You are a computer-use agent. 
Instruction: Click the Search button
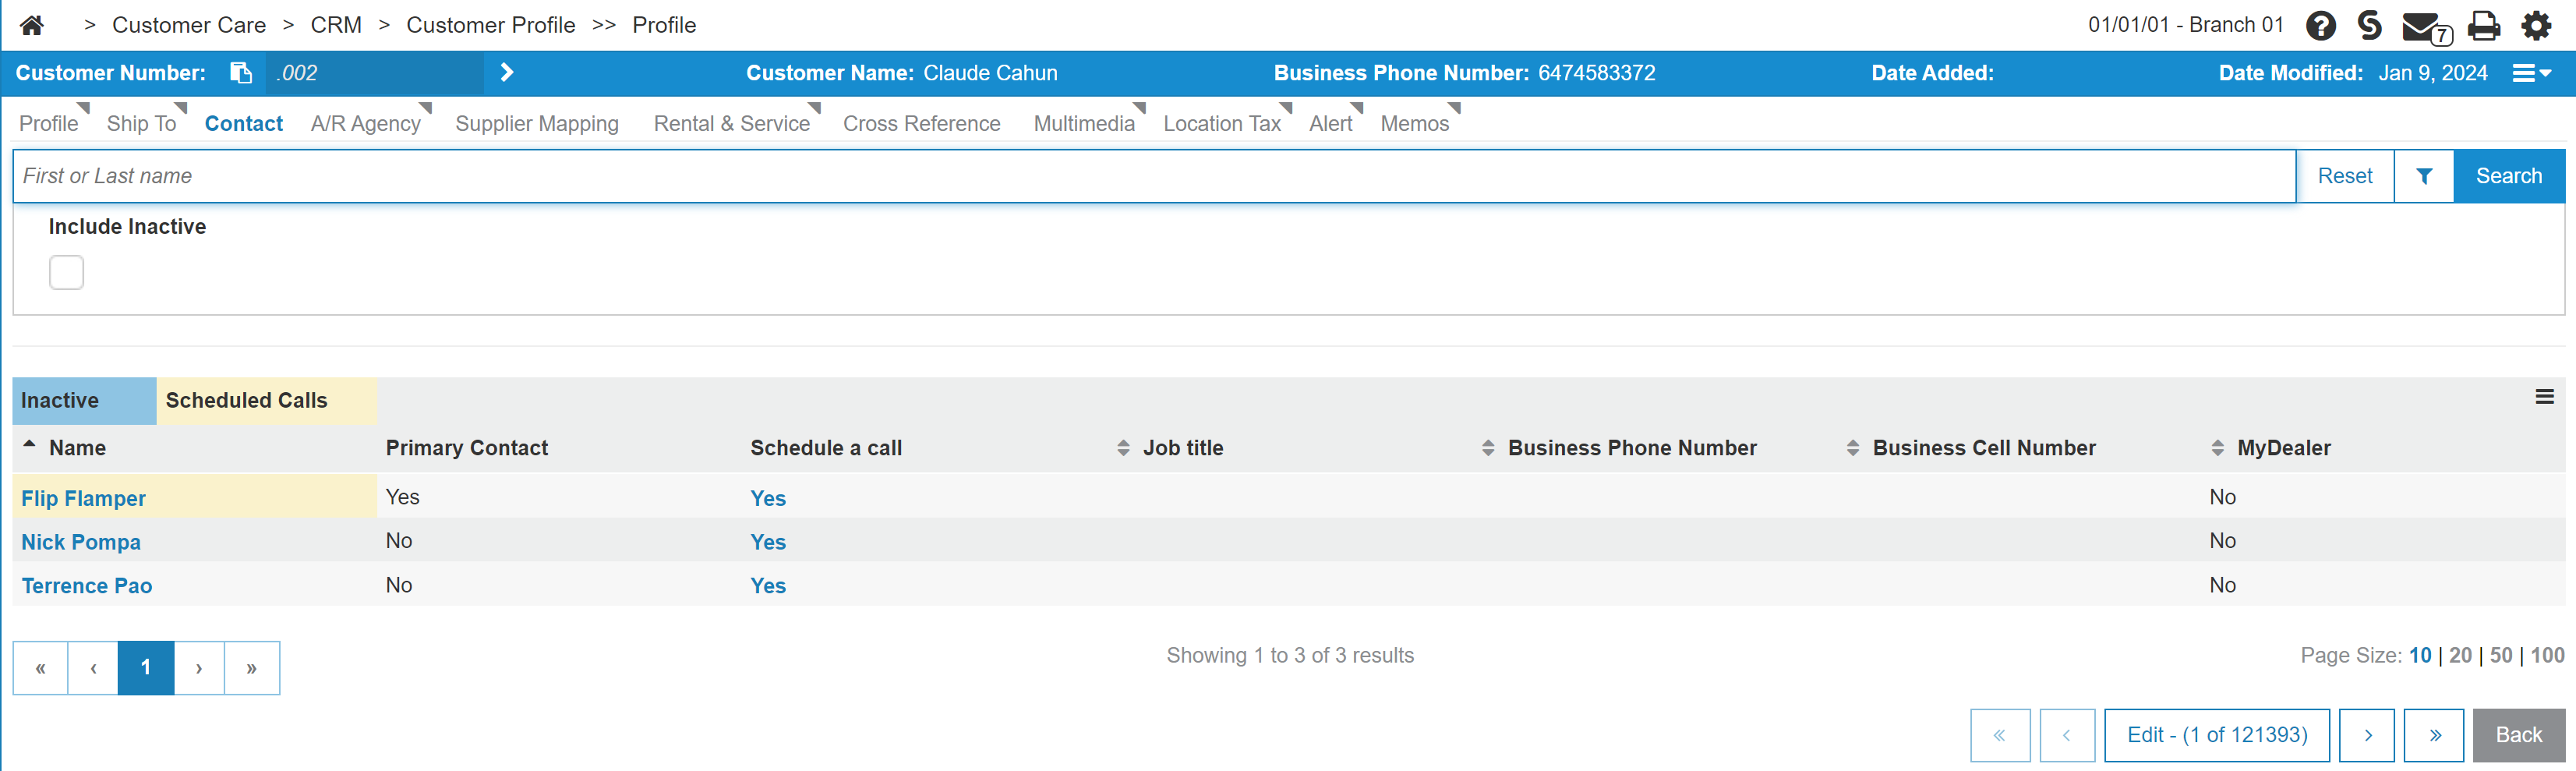(x=2509, y=176)
